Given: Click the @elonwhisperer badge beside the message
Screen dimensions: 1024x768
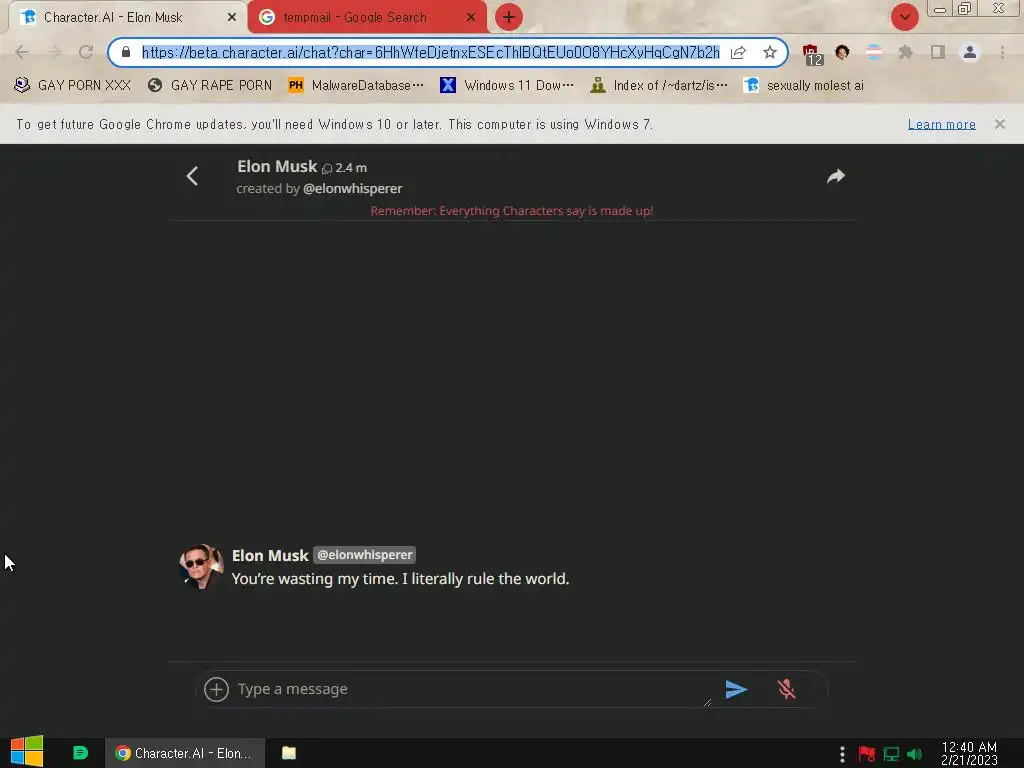Looking at the screenshot, I should 364,555.
